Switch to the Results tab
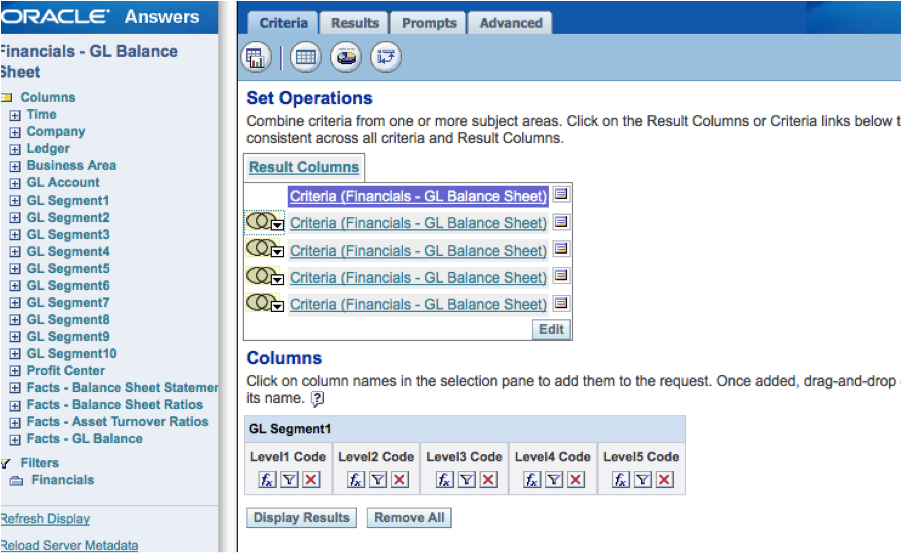Image resolution: width=902 pixels, height=553 pixels. tap(355, 23)
